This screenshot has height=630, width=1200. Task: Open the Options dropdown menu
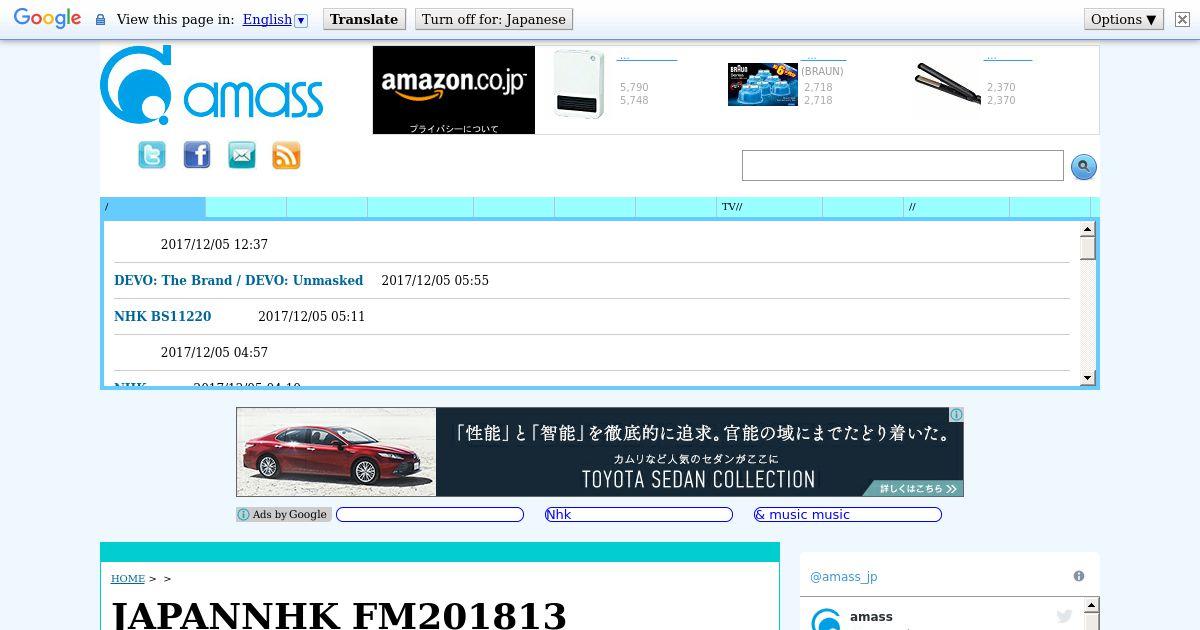tap(1124, 19)
